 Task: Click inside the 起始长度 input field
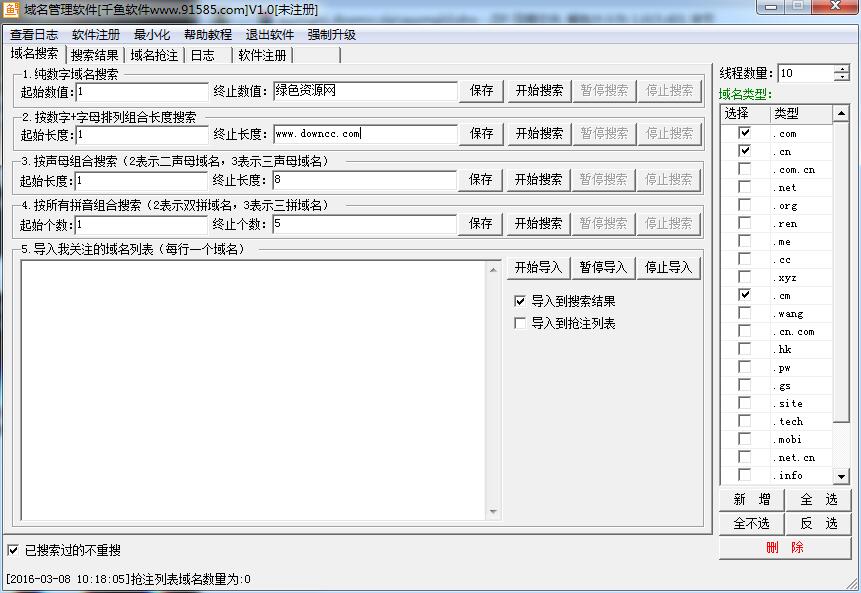point(140,133)
